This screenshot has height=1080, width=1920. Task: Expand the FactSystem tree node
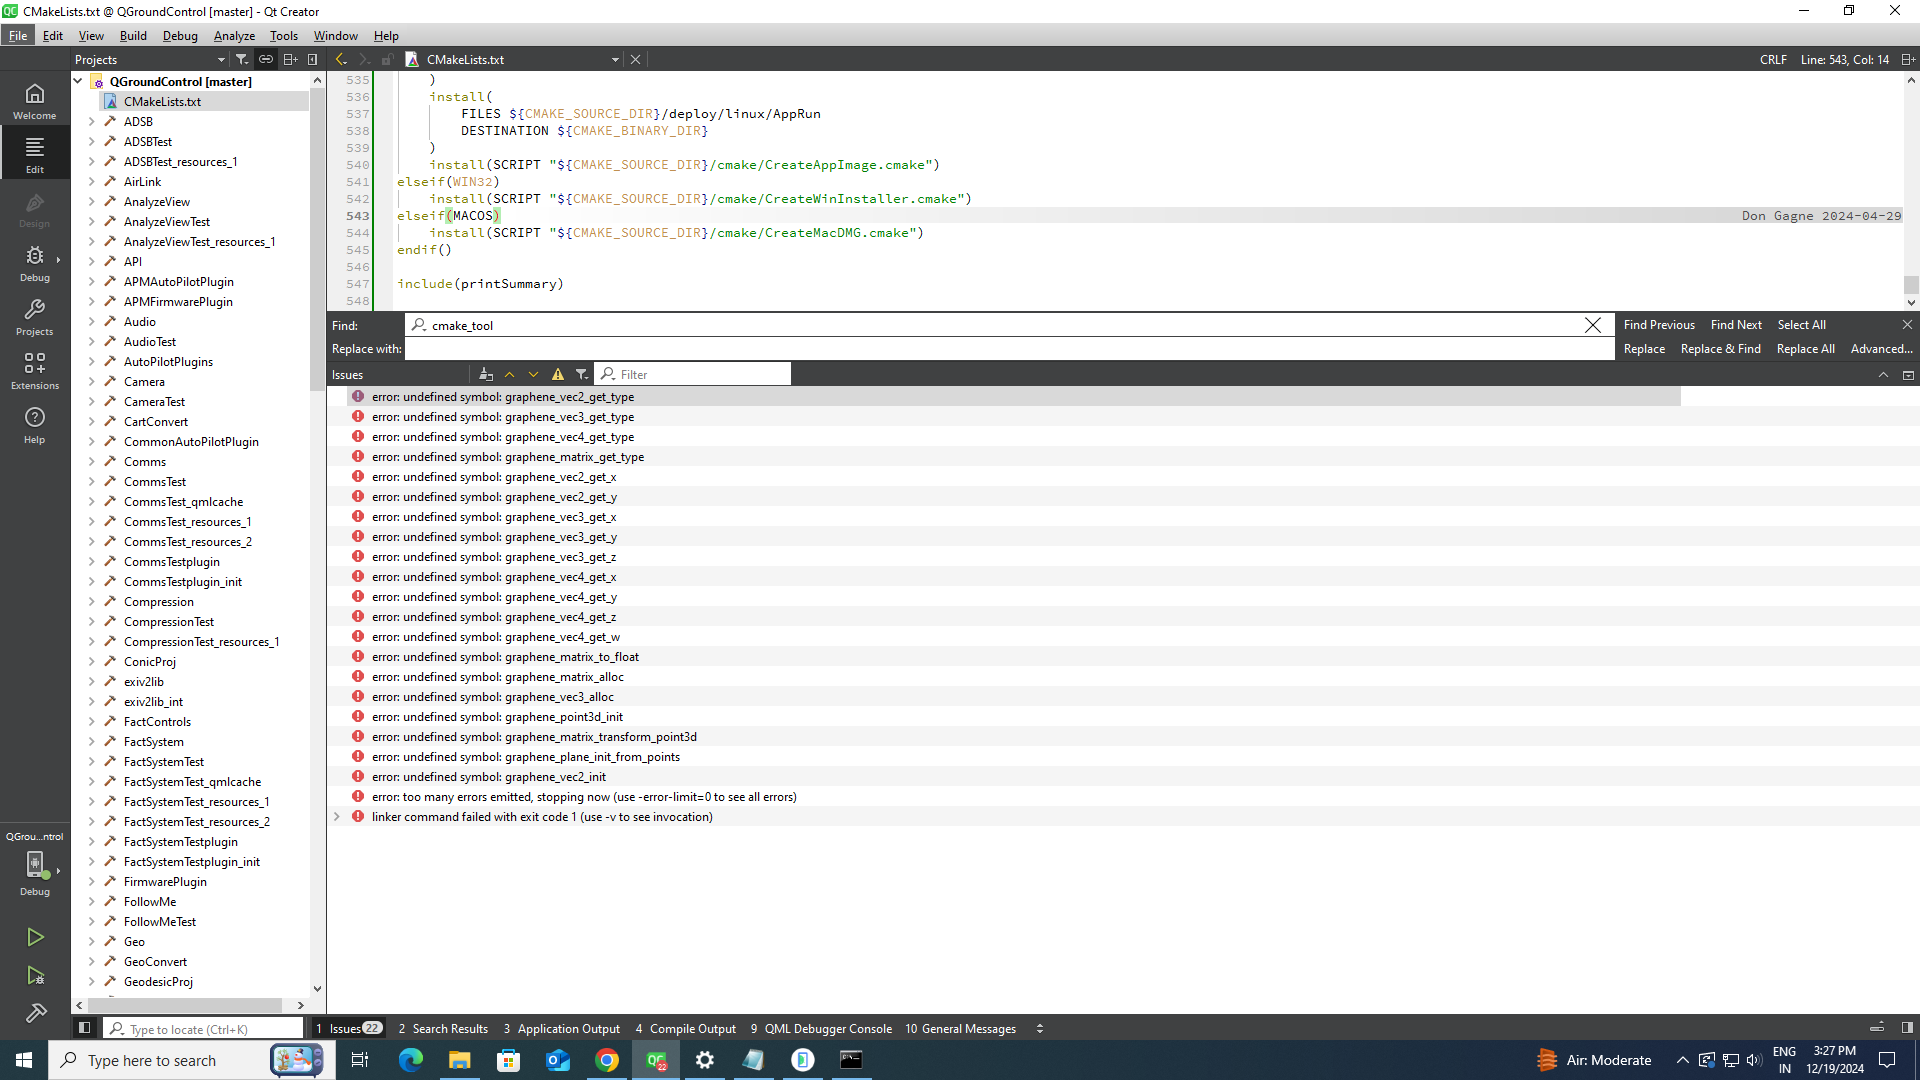click(x=92, y=741)
